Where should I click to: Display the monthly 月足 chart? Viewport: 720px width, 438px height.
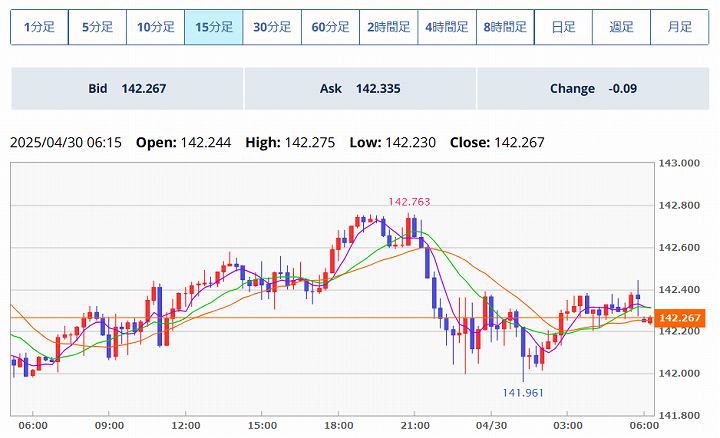pyautogui.click(x=680, y=27)
